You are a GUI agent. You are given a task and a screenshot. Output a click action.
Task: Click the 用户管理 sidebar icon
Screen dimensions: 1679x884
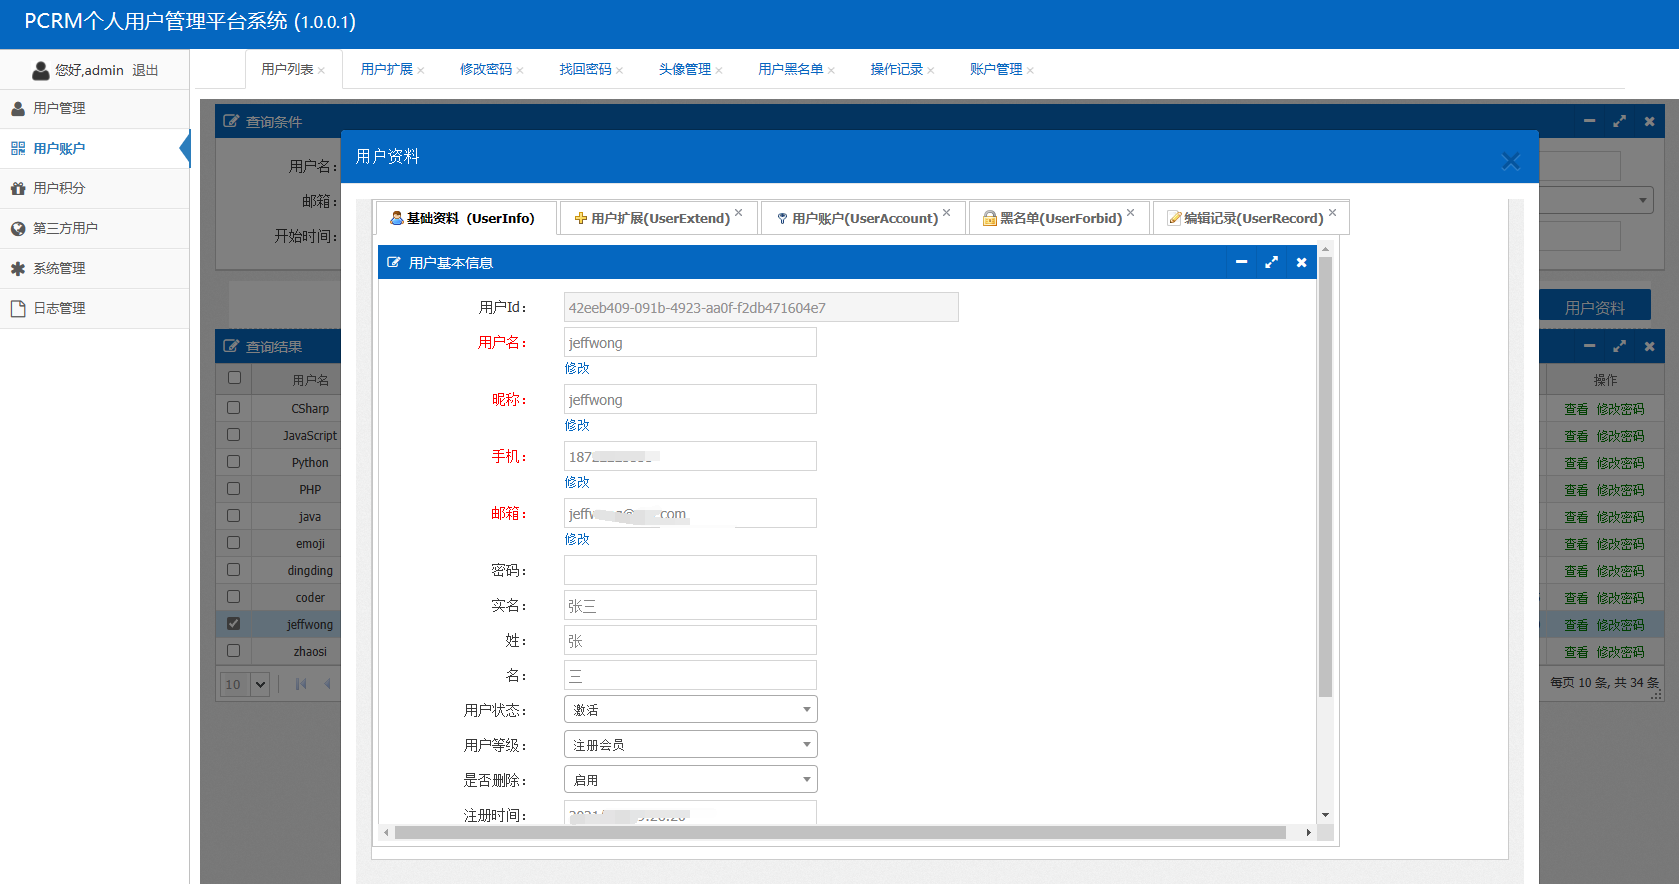18,109
